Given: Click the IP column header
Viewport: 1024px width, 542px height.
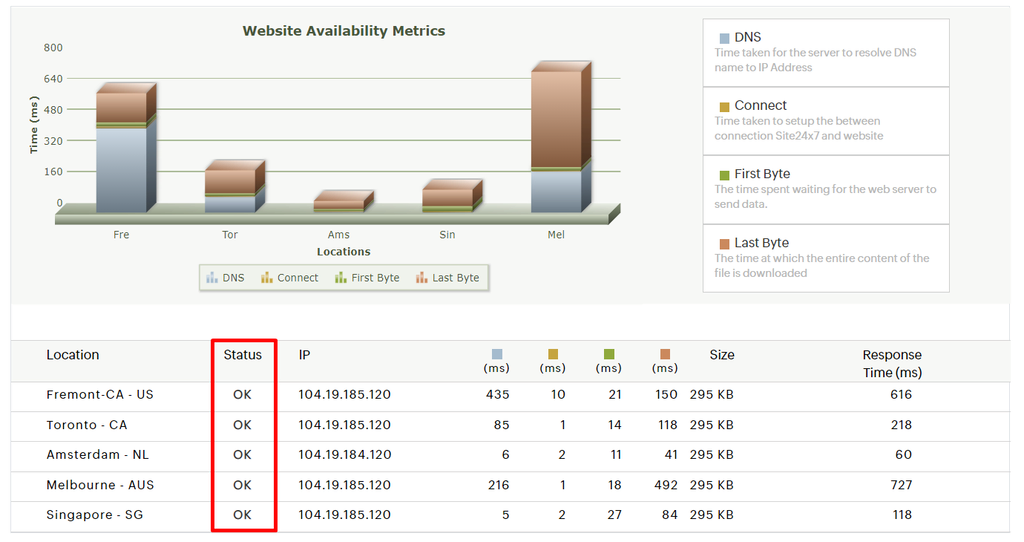Looking at the screenshot, I should [x=304, y=355].
